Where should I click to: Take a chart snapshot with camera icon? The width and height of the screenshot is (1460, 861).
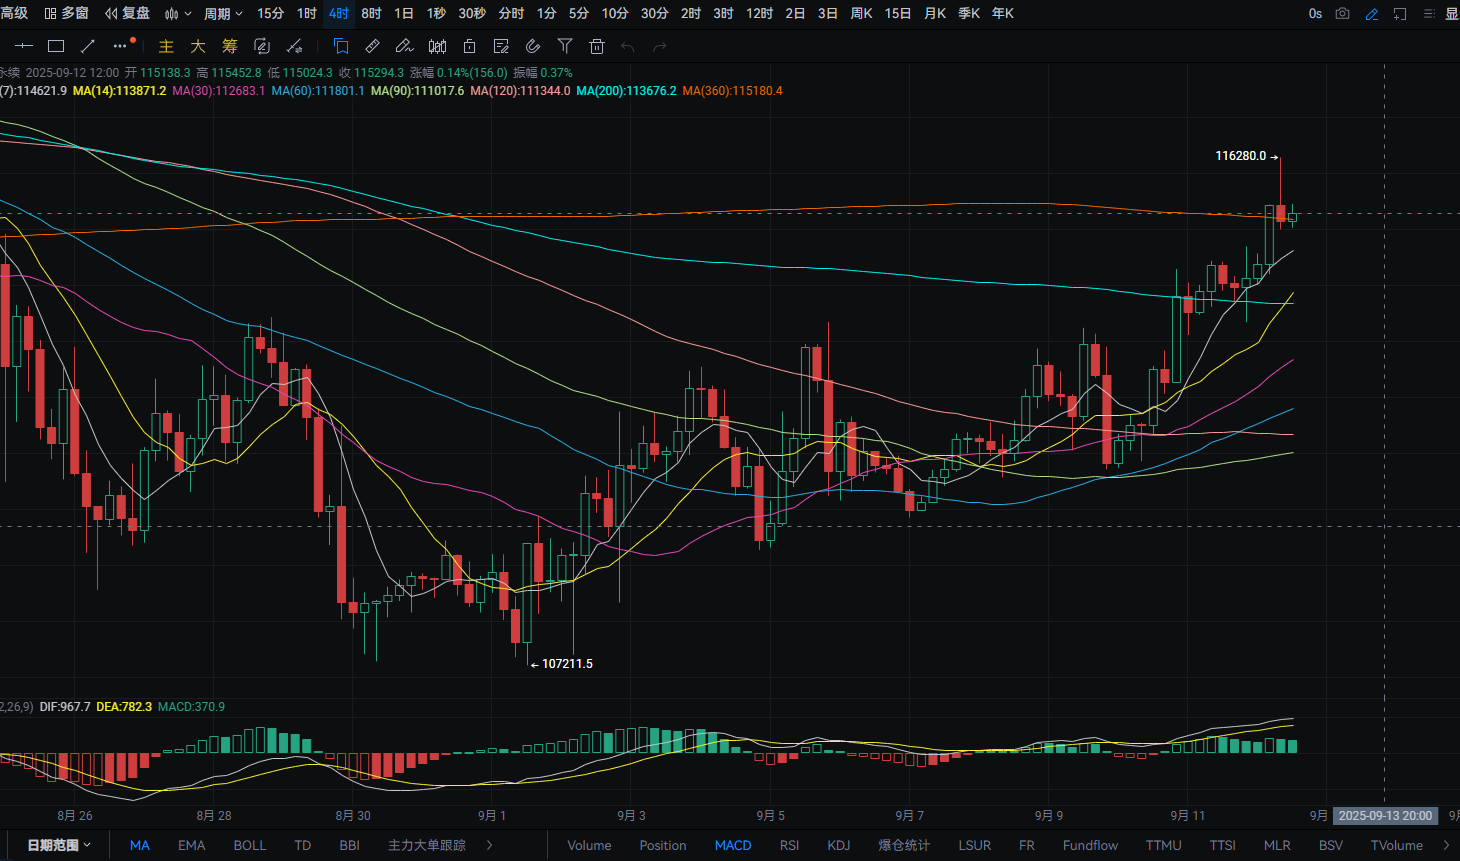[x=1343, y=13]
